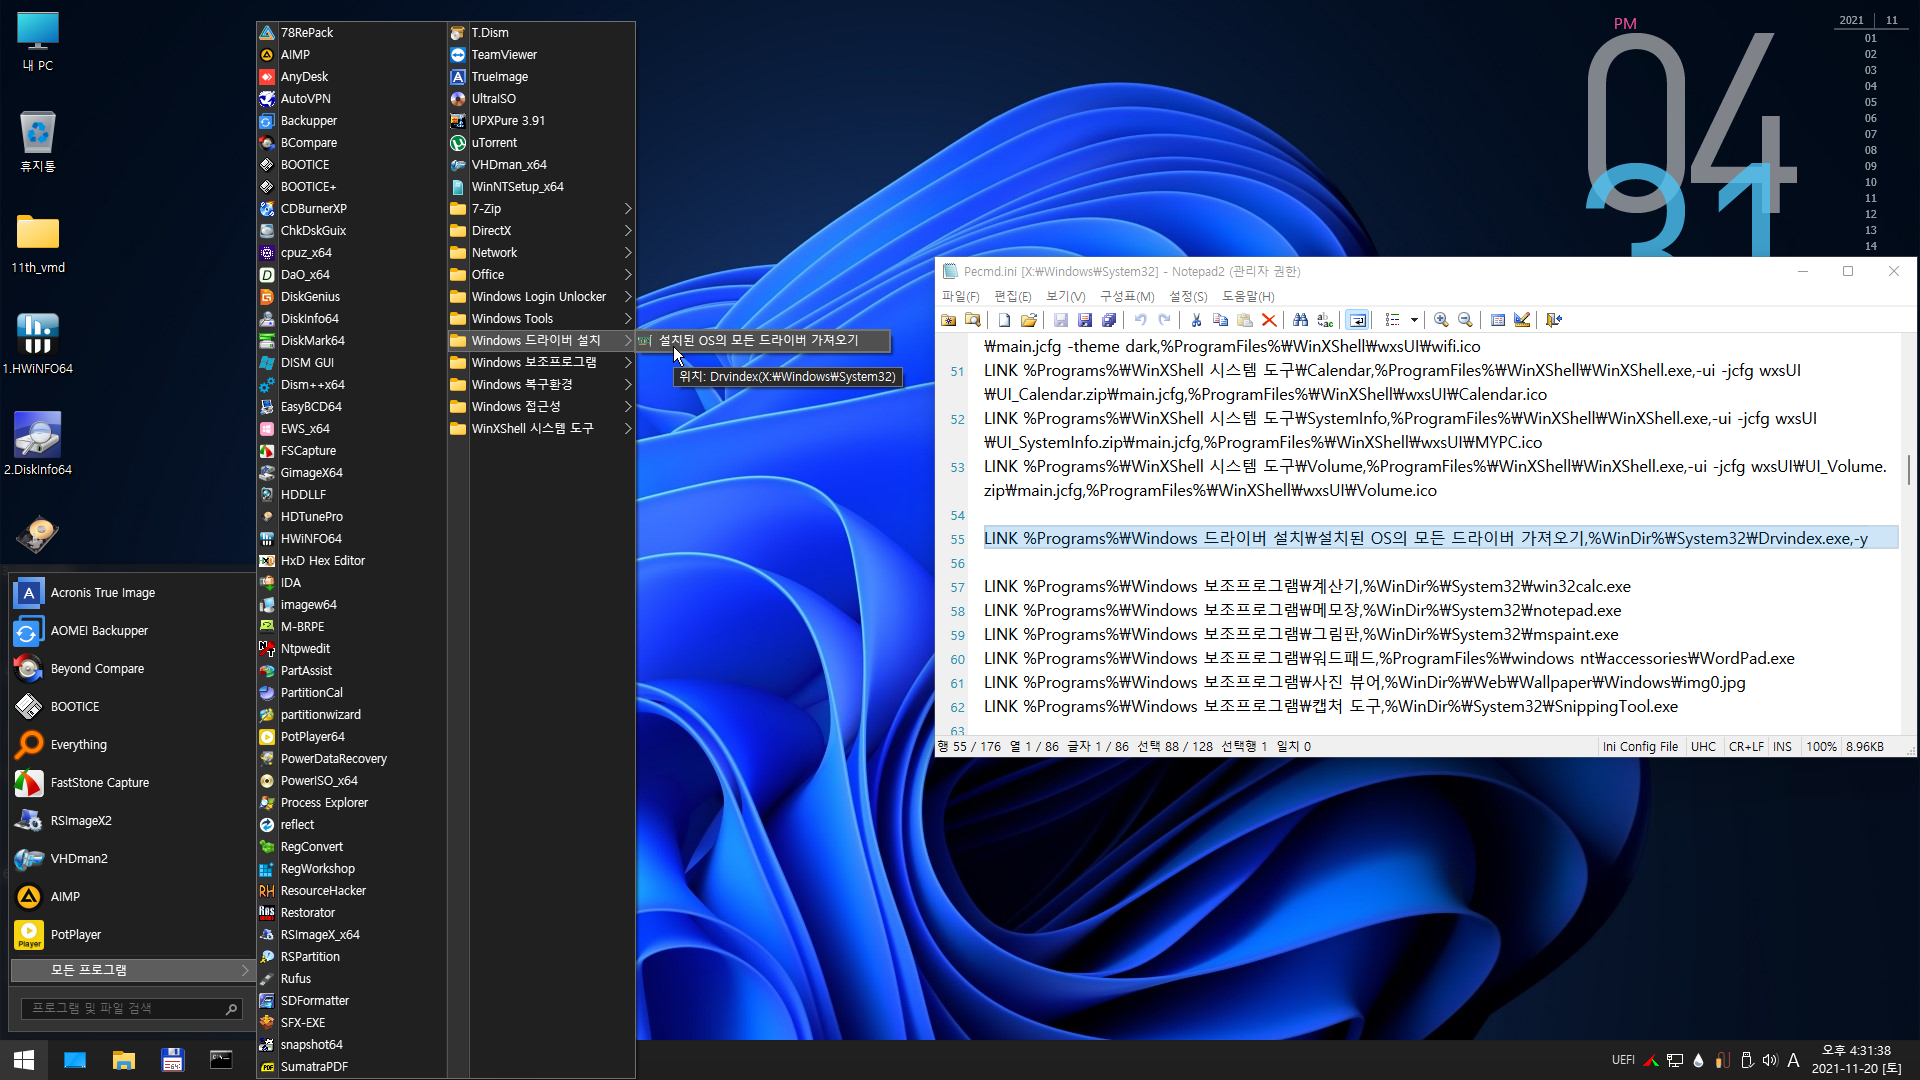Open TeamViewer from programs list
The height and width of the screenshot is (1080, 1920).
click(541, 55)
